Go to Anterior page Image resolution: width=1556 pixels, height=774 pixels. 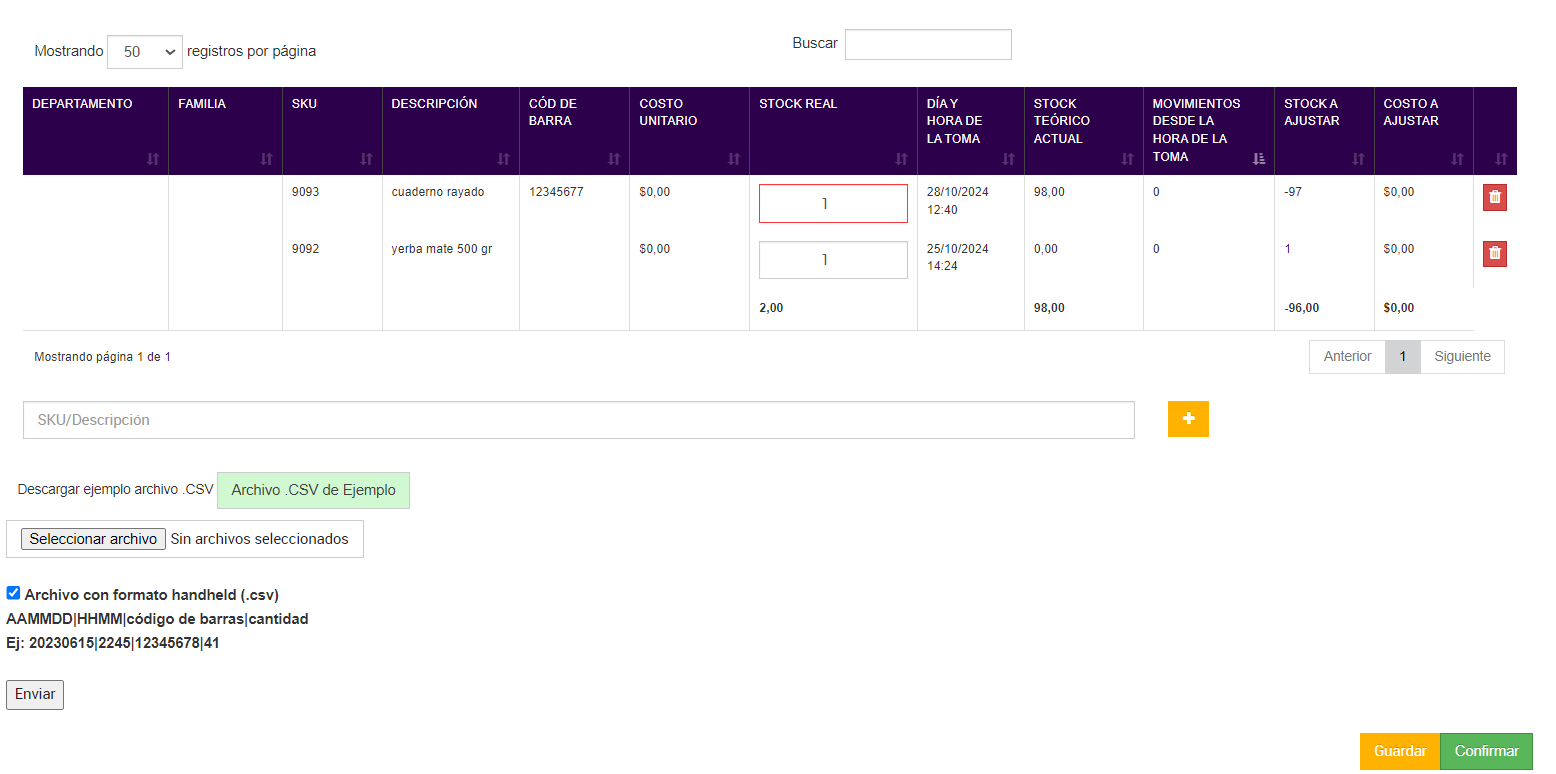click(x=1347, y=357)
